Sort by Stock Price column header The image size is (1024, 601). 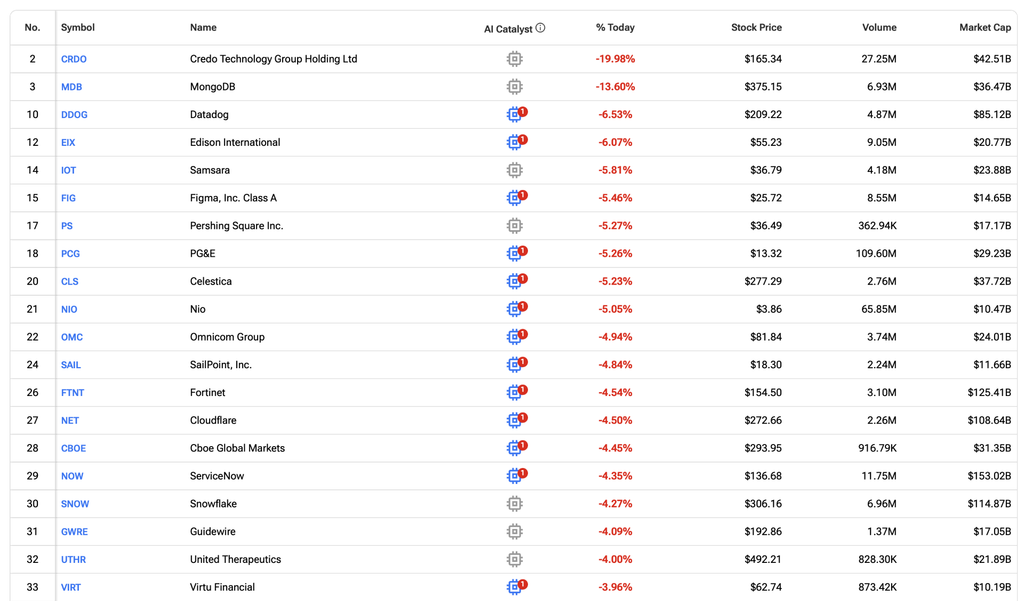point(756,27)
